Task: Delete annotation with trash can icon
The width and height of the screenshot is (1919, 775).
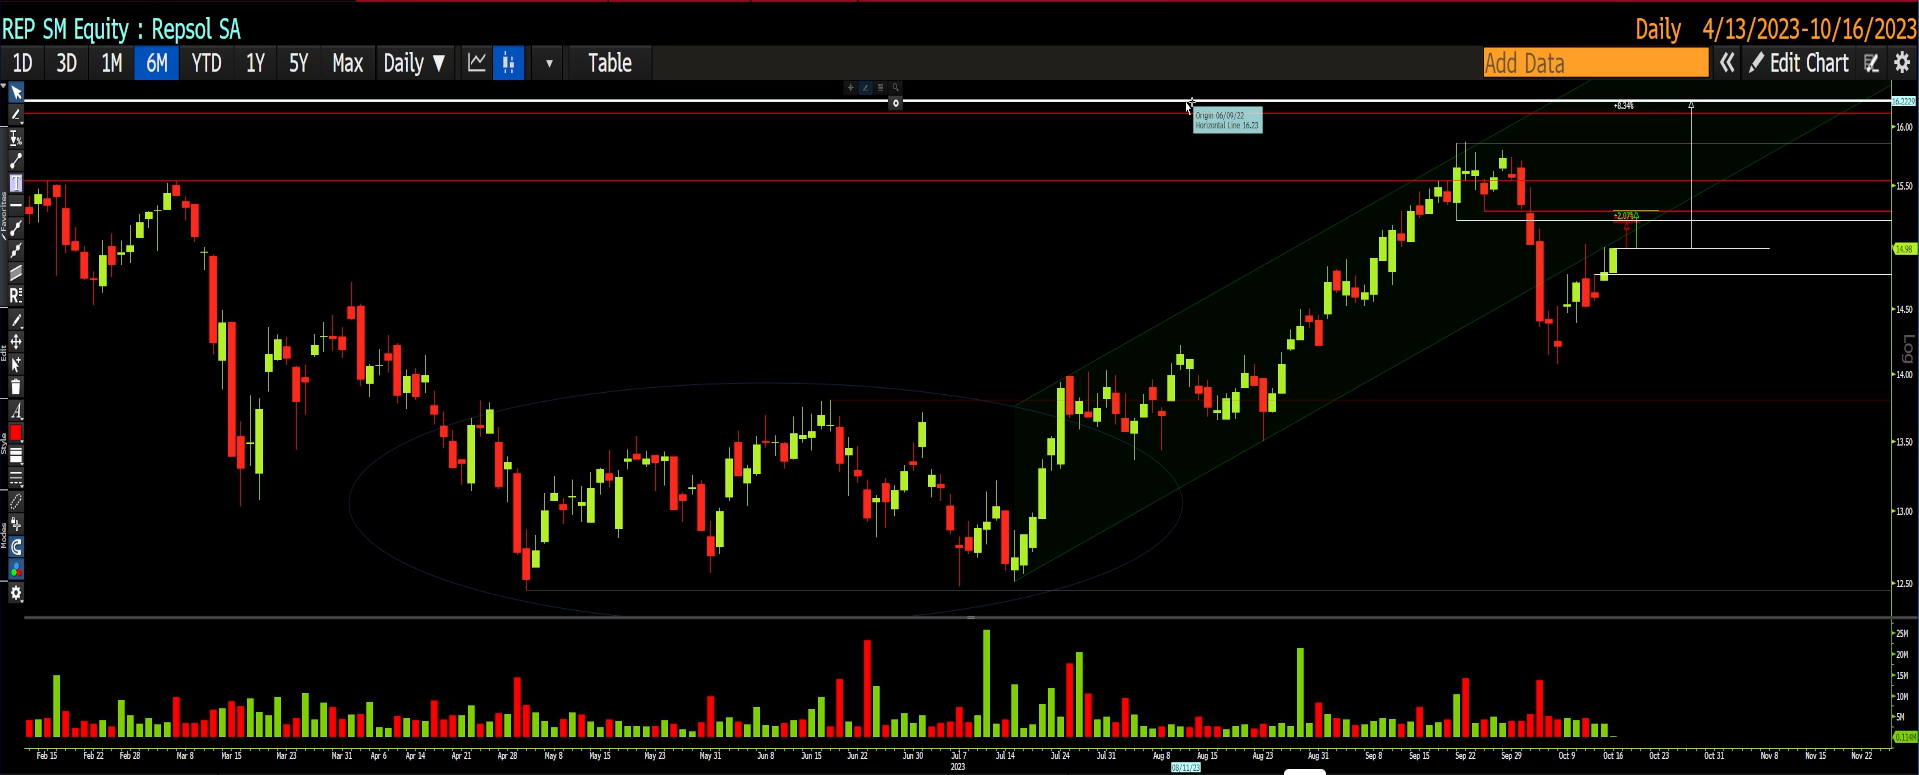Action: tap(16, 387)
